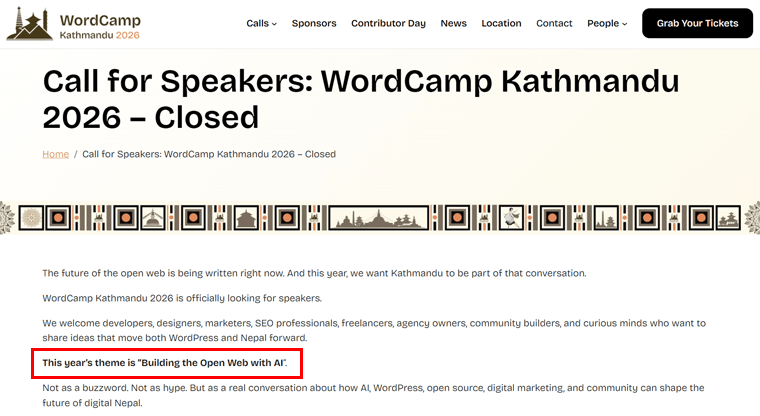Screen dimensions: 760x416
Task: Click paragraph starting 'We welcome developers, designers'
Action: [374, 330]
